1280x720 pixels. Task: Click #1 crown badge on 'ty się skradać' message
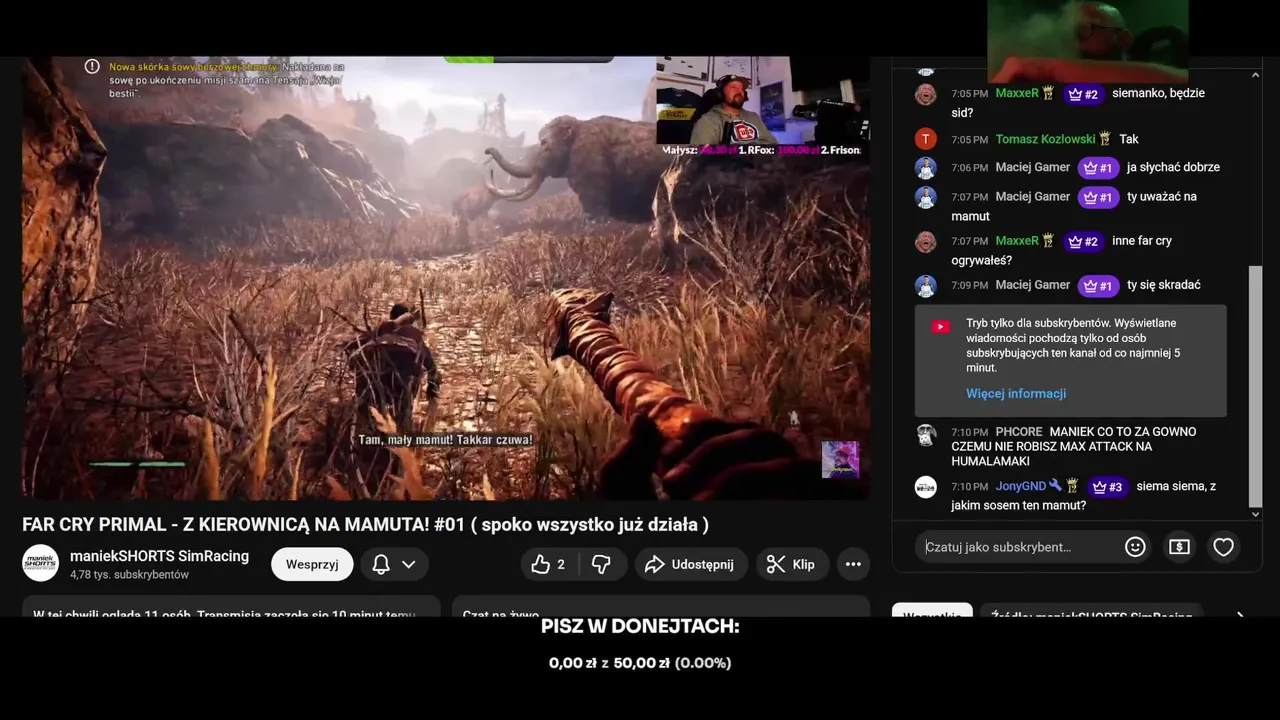[x=1098, y=285]
